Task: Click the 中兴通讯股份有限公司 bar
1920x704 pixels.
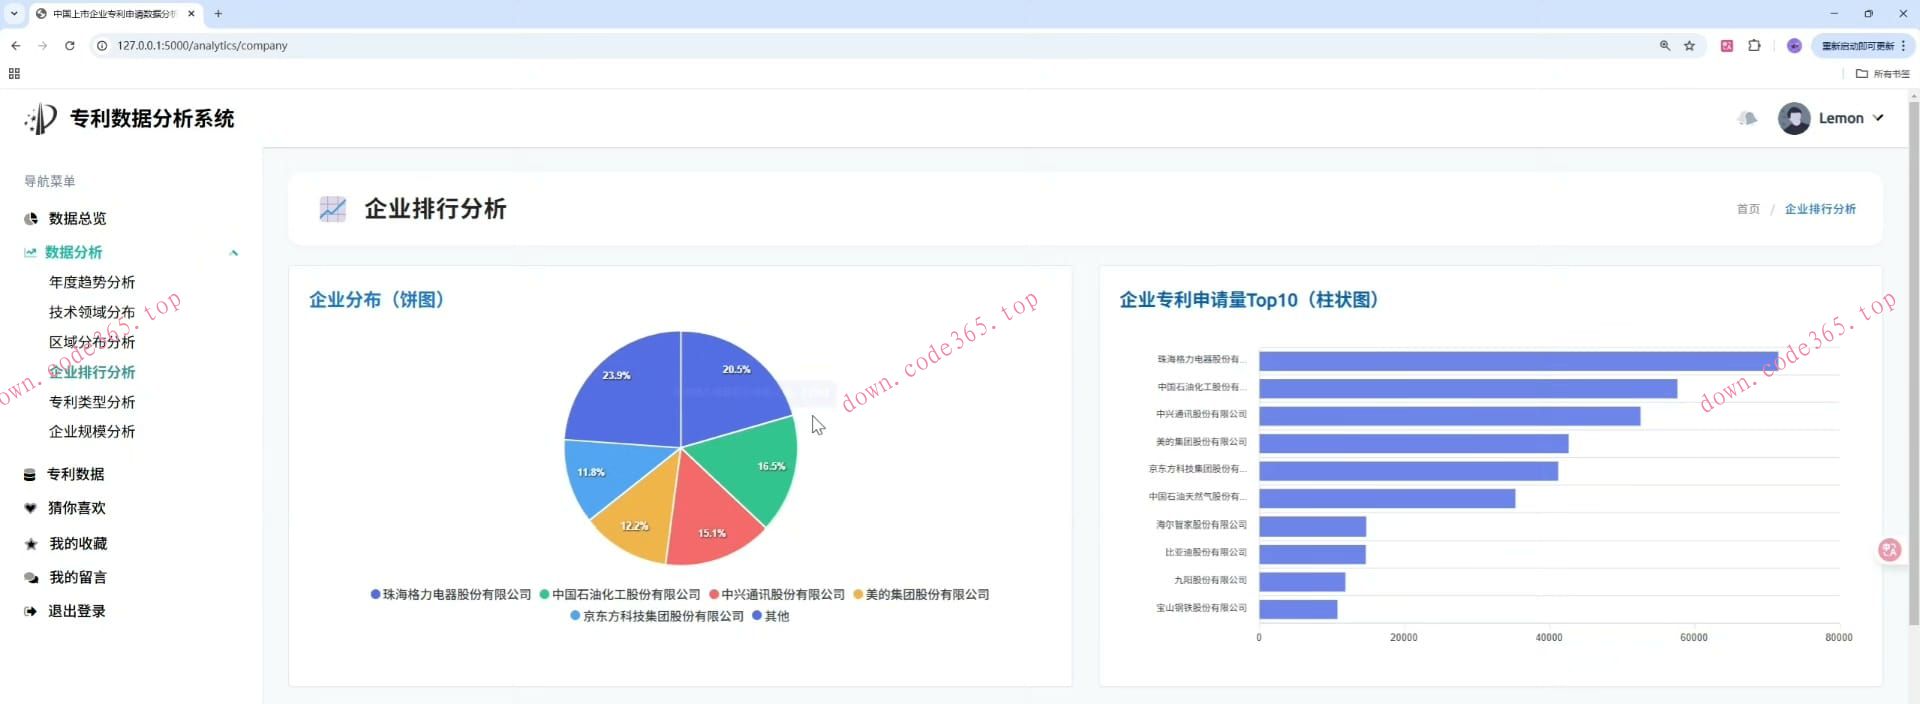Action: click(1449, 416)
